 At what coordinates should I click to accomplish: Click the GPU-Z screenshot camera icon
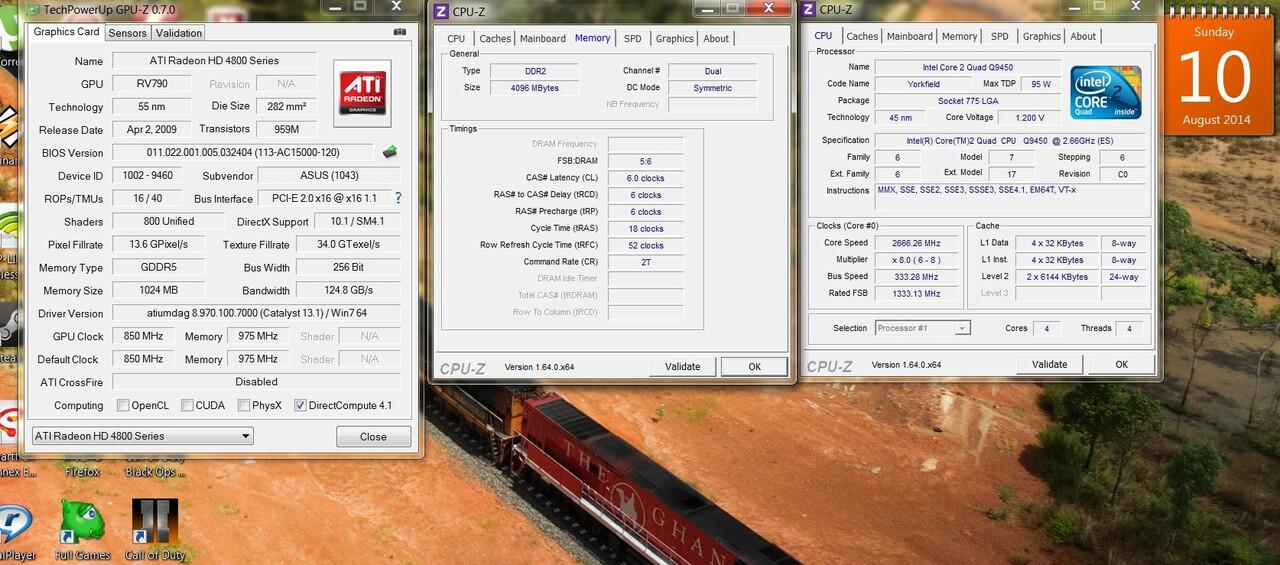(x=400, y=32)
